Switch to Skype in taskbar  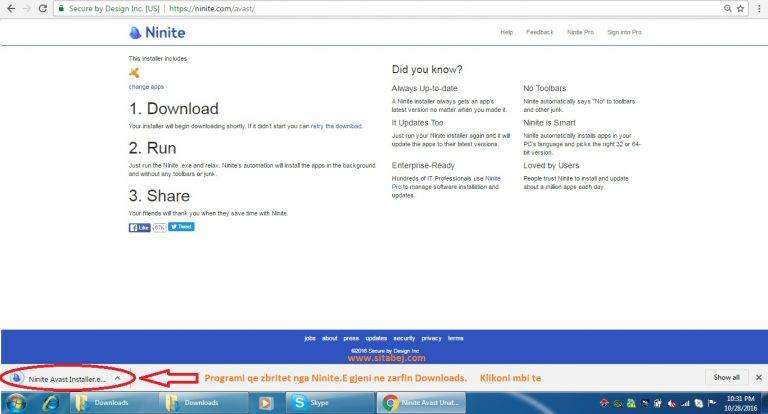(331, 403)
